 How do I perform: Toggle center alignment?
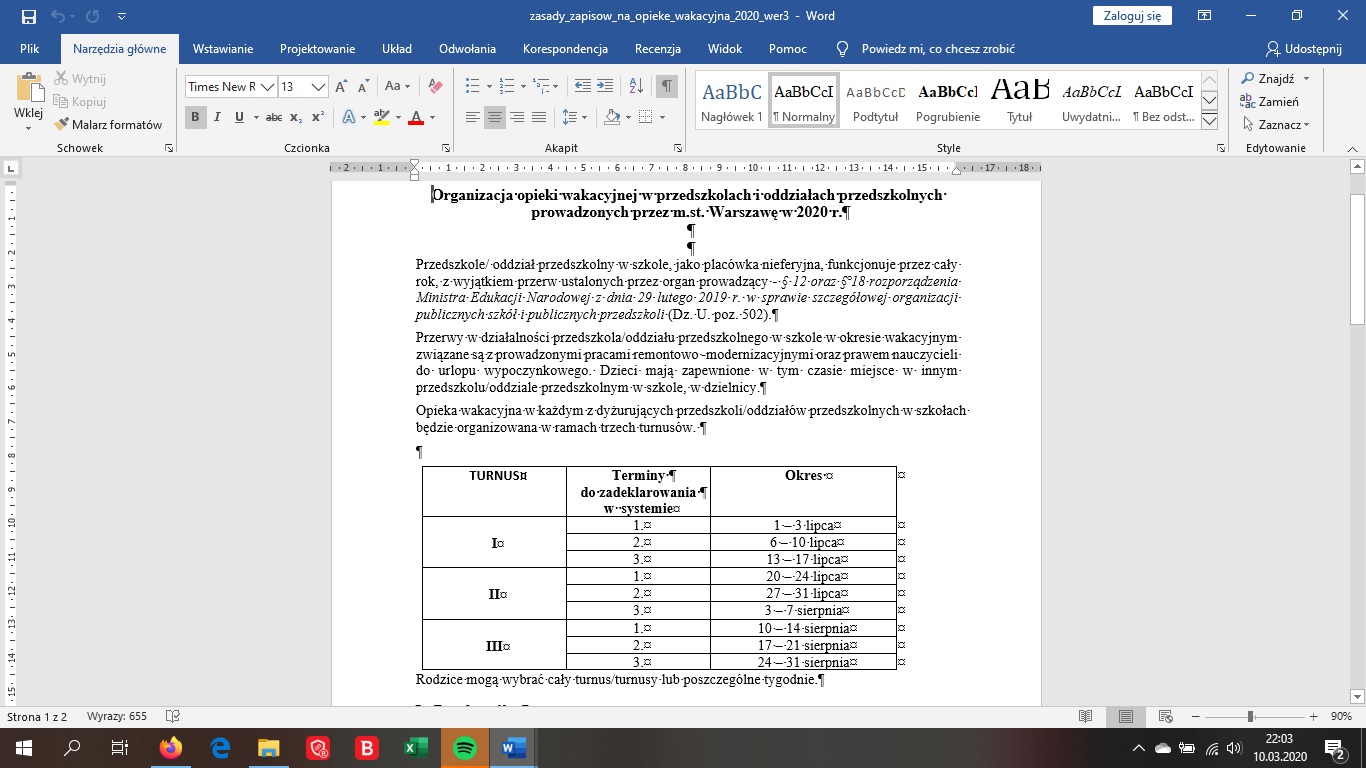(x=495, y=117)
